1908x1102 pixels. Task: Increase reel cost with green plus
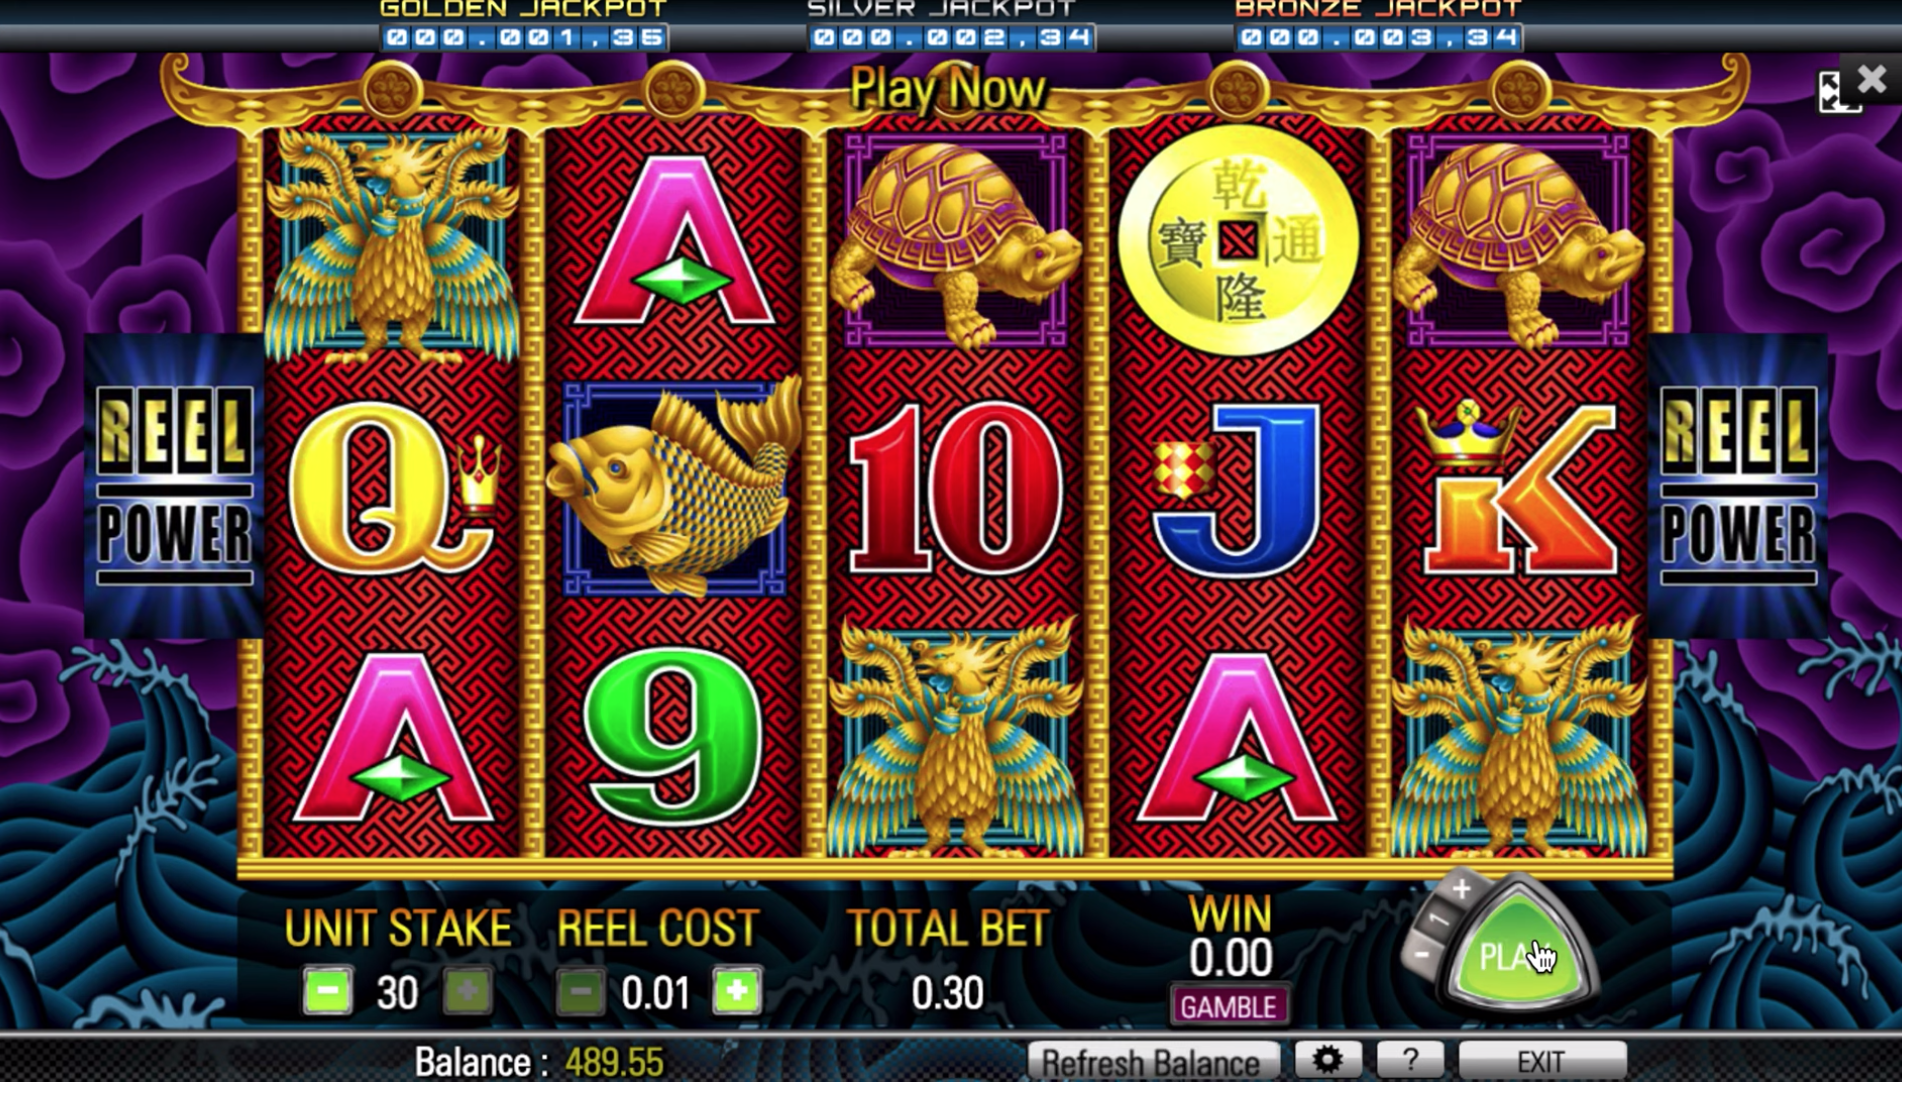point(738,991)
